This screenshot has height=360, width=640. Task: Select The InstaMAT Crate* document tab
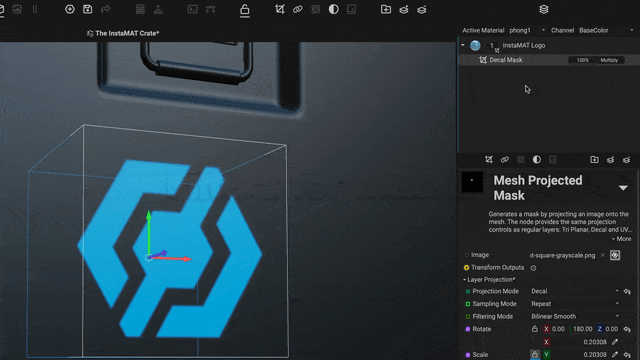(123, 33)
